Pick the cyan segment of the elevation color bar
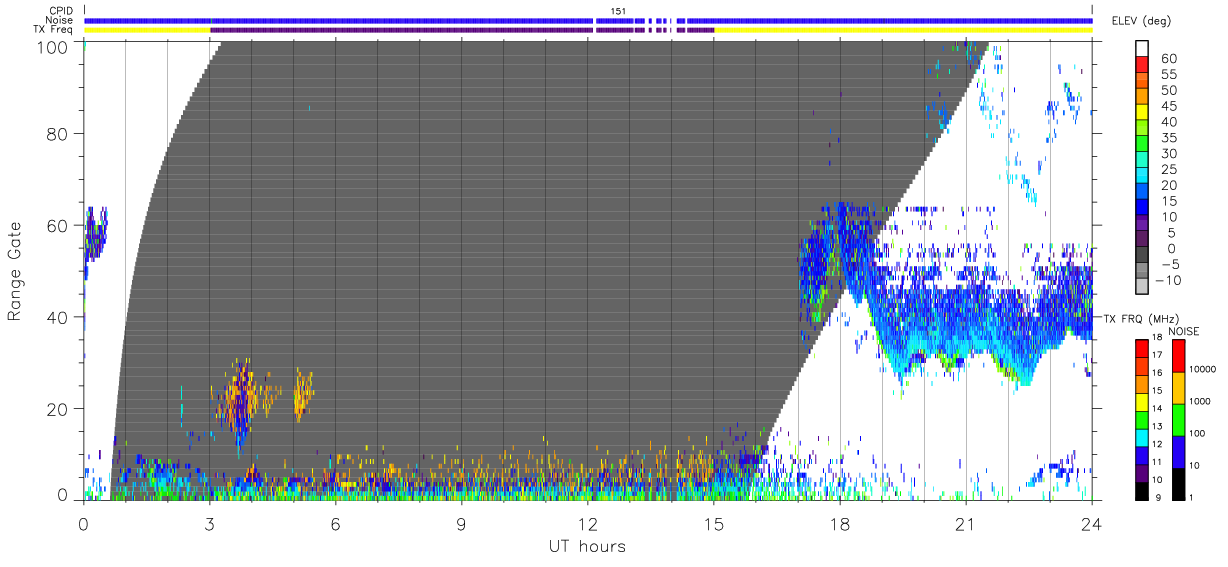Screen dimensions: 1228x567 point(1141,177)
